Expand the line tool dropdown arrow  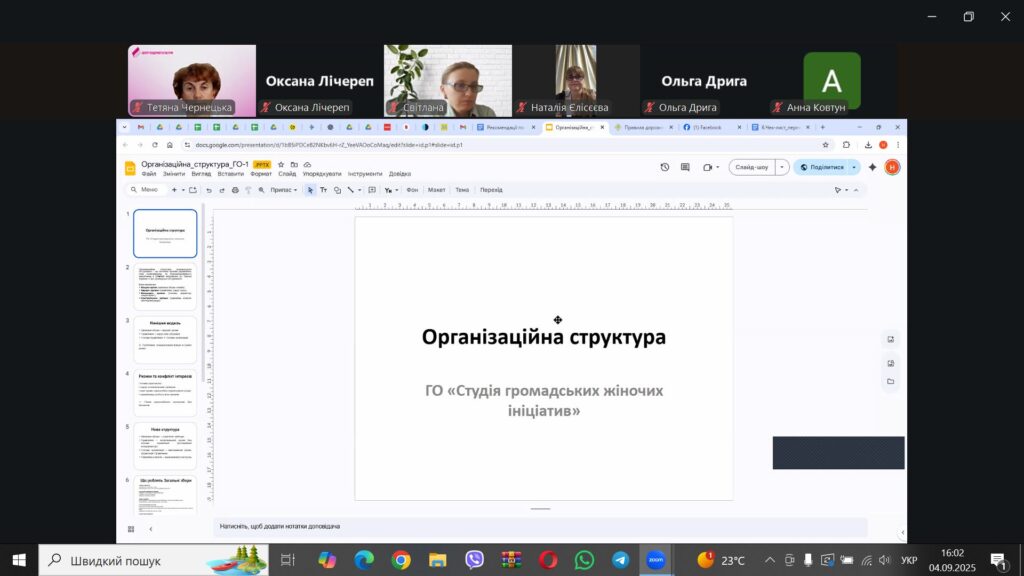click(x=359, y=190)
